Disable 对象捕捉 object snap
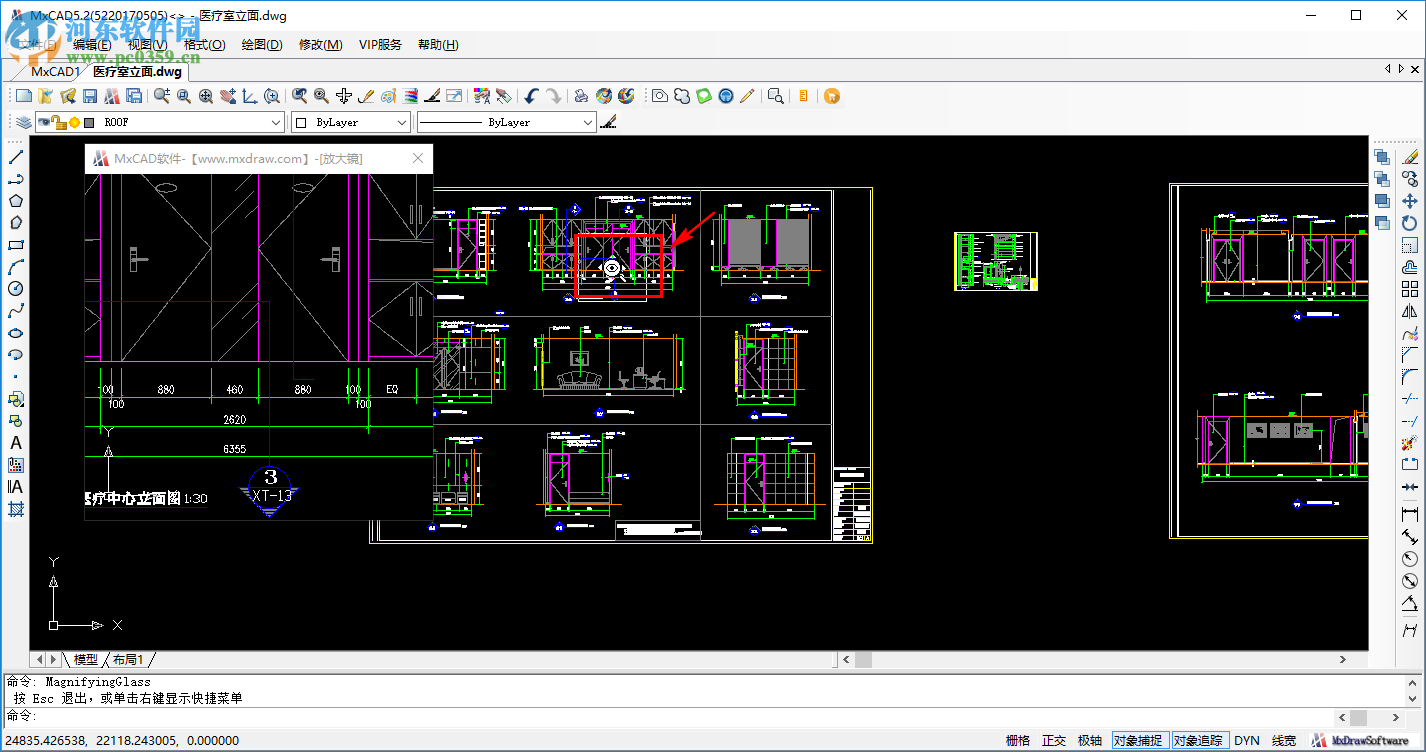This screenshot has width=1426, height=752. click(1138, 741)
